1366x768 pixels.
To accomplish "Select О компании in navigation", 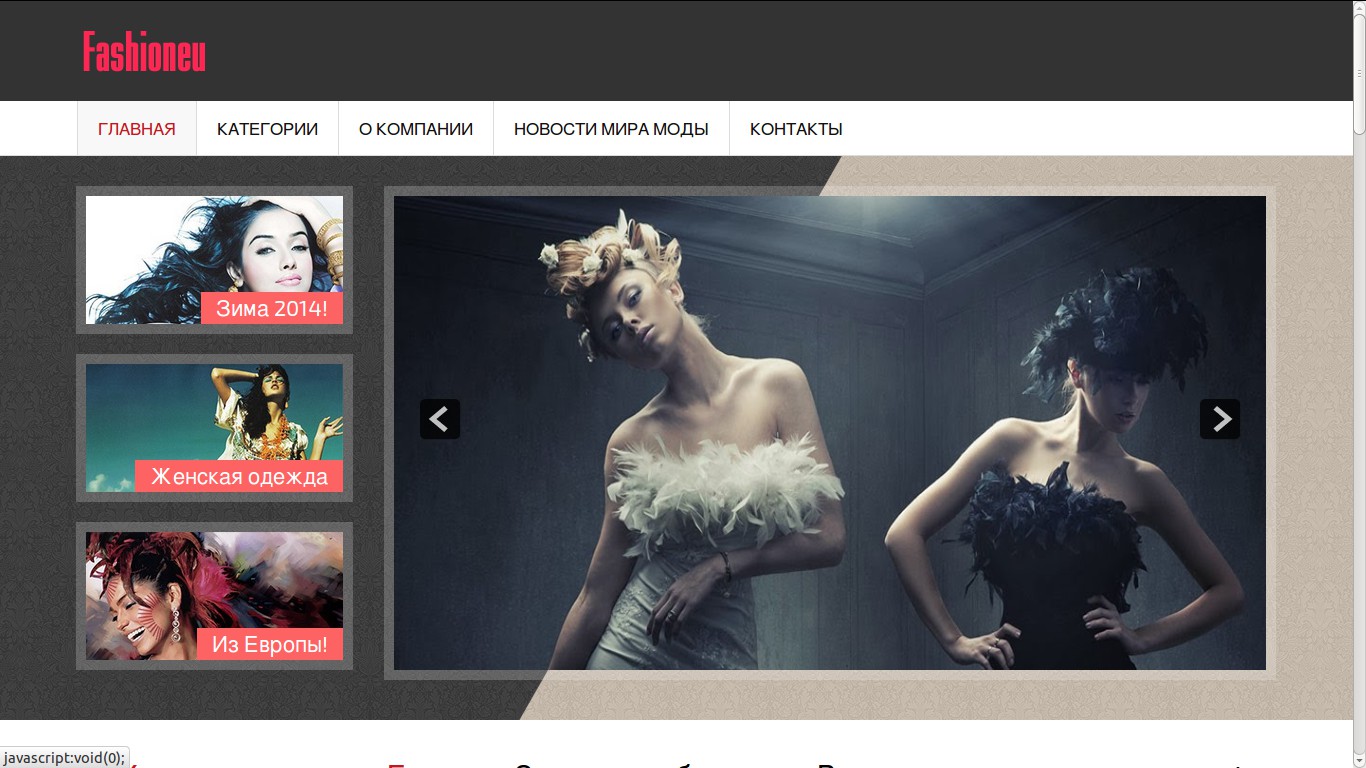I will point(416,129).
